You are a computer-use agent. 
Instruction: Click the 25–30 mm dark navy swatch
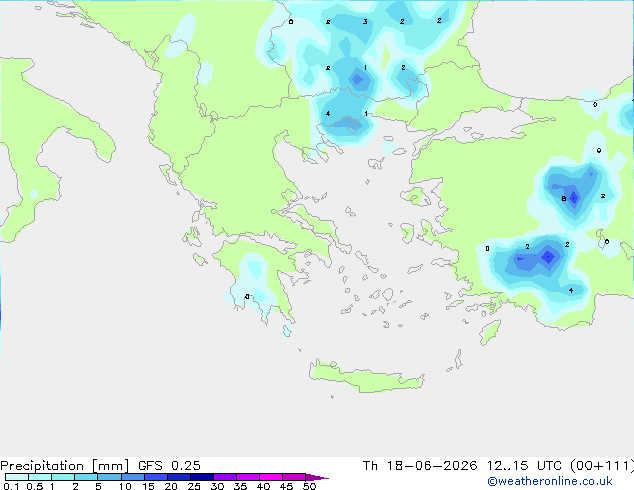point(201,477)
